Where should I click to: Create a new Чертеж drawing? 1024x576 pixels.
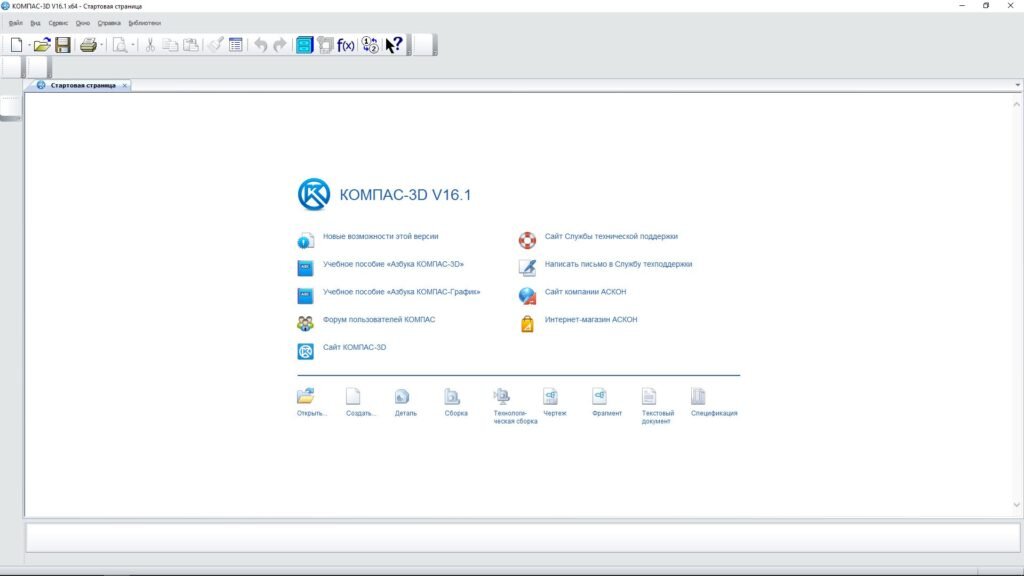coord(551,396)
